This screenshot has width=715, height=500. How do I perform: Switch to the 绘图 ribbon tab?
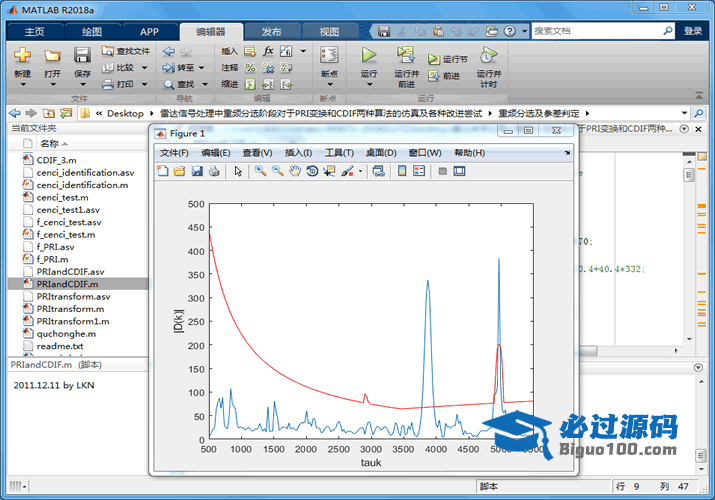tap(91, 31)
